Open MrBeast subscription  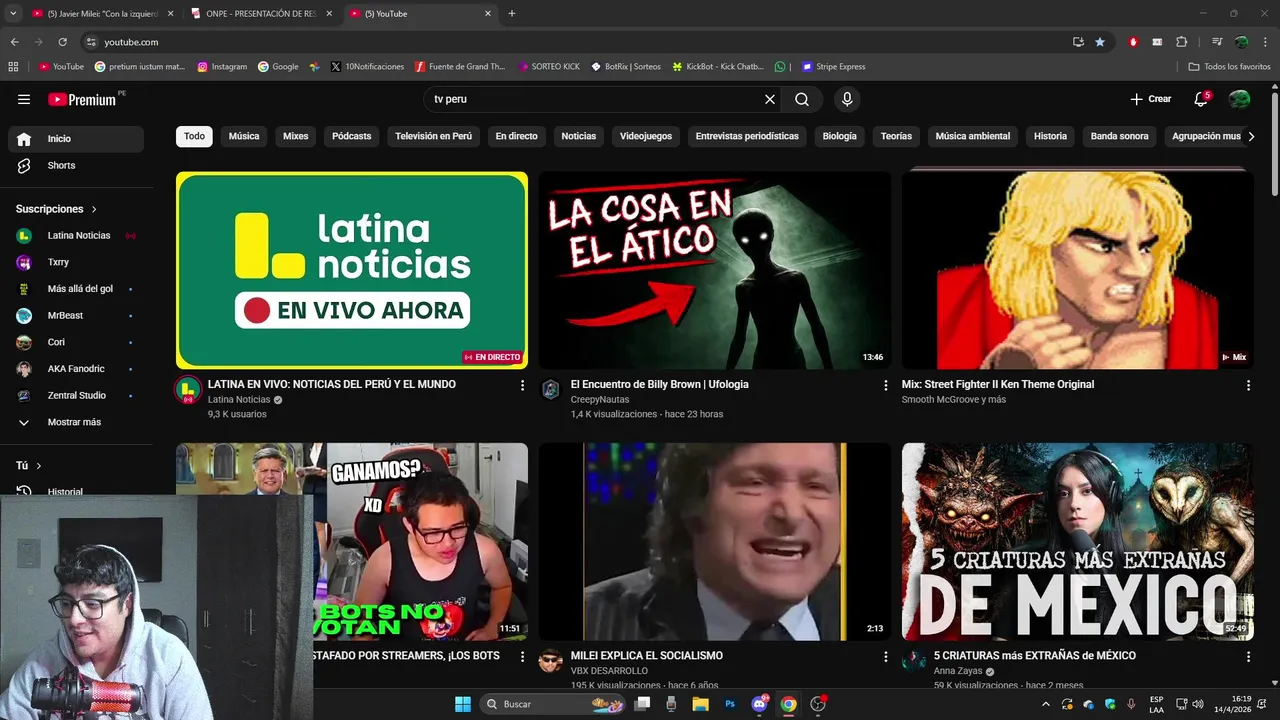(x=76, y=315)
